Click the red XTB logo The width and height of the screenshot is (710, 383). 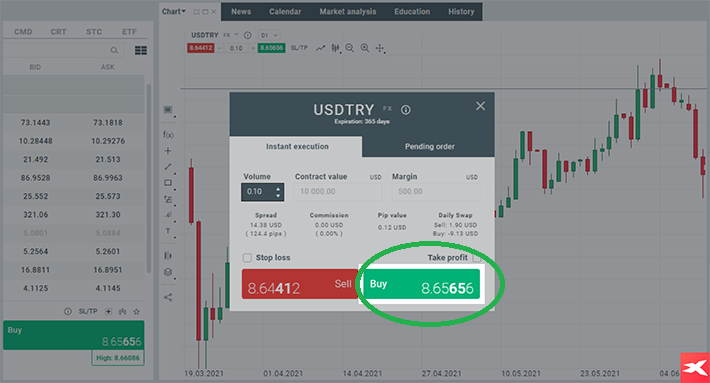point(695,368)
